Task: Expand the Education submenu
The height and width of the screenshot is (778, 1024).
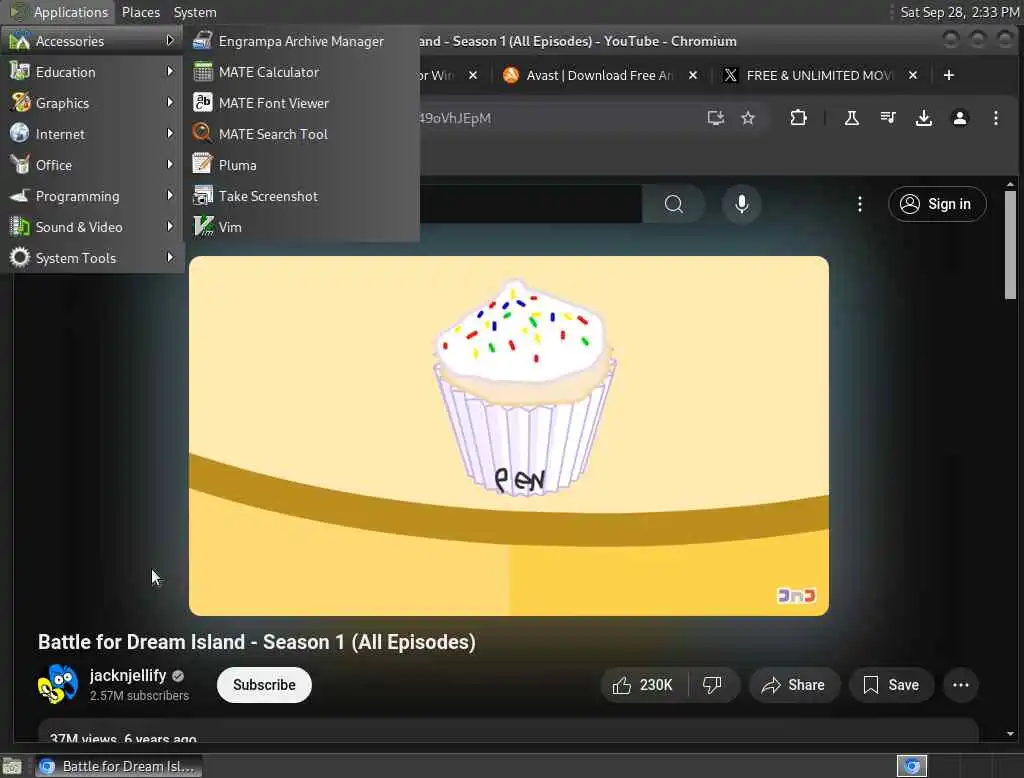Action: click(x=92, y=72)
